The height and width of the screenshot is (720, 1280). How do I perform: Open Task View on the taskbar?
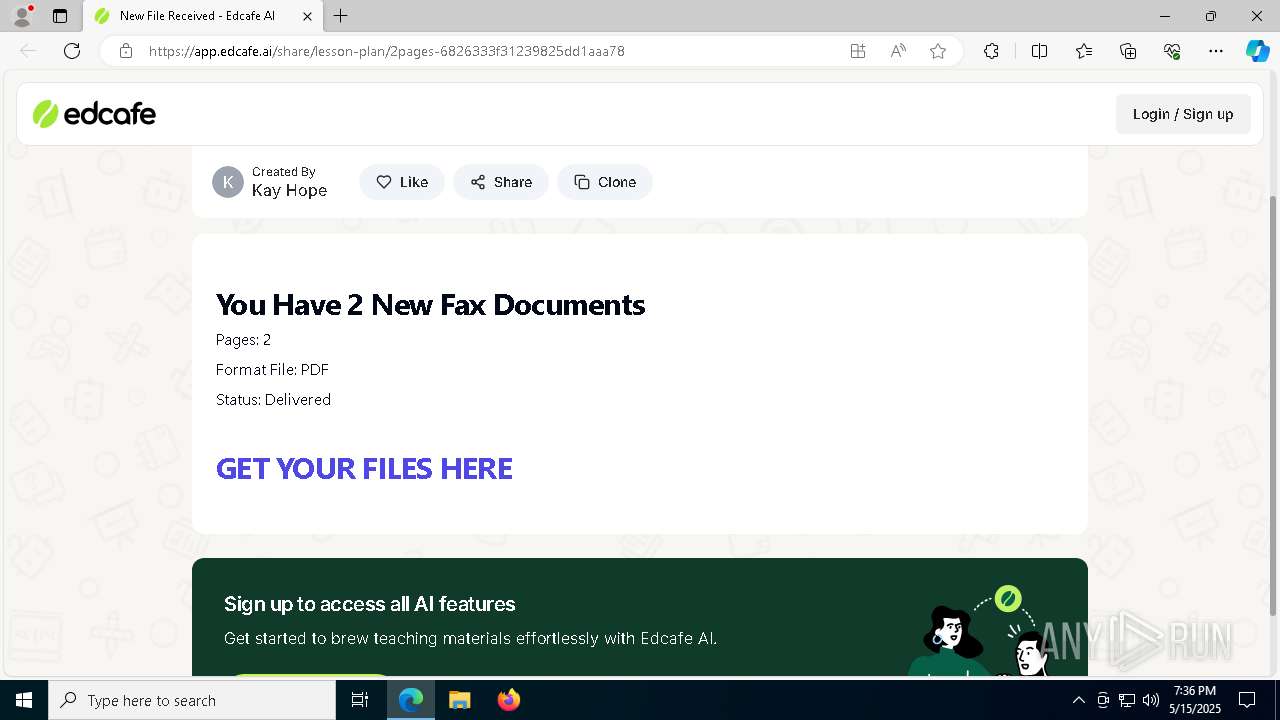click(x=360, y=700)
